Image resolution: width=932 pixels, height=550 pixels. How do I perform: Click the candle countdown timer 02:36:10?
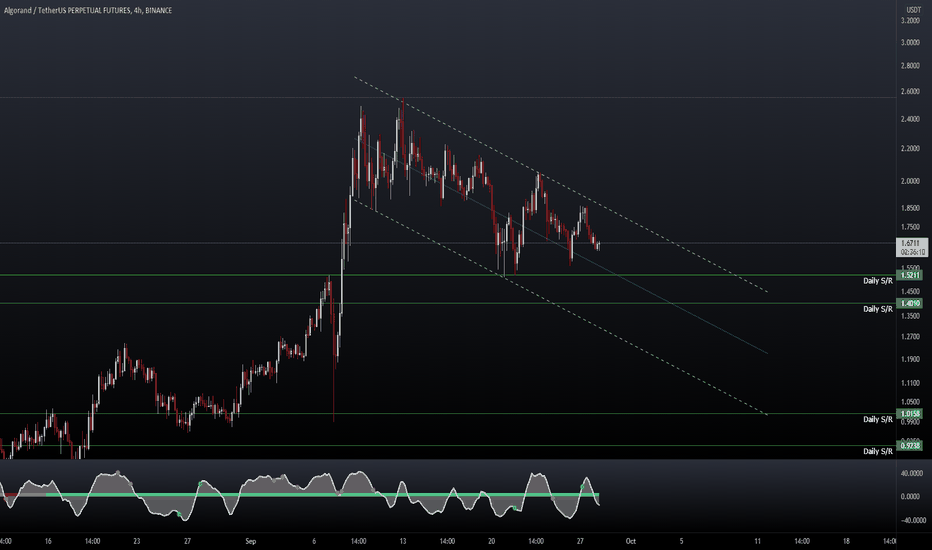[x=912, y=252]
